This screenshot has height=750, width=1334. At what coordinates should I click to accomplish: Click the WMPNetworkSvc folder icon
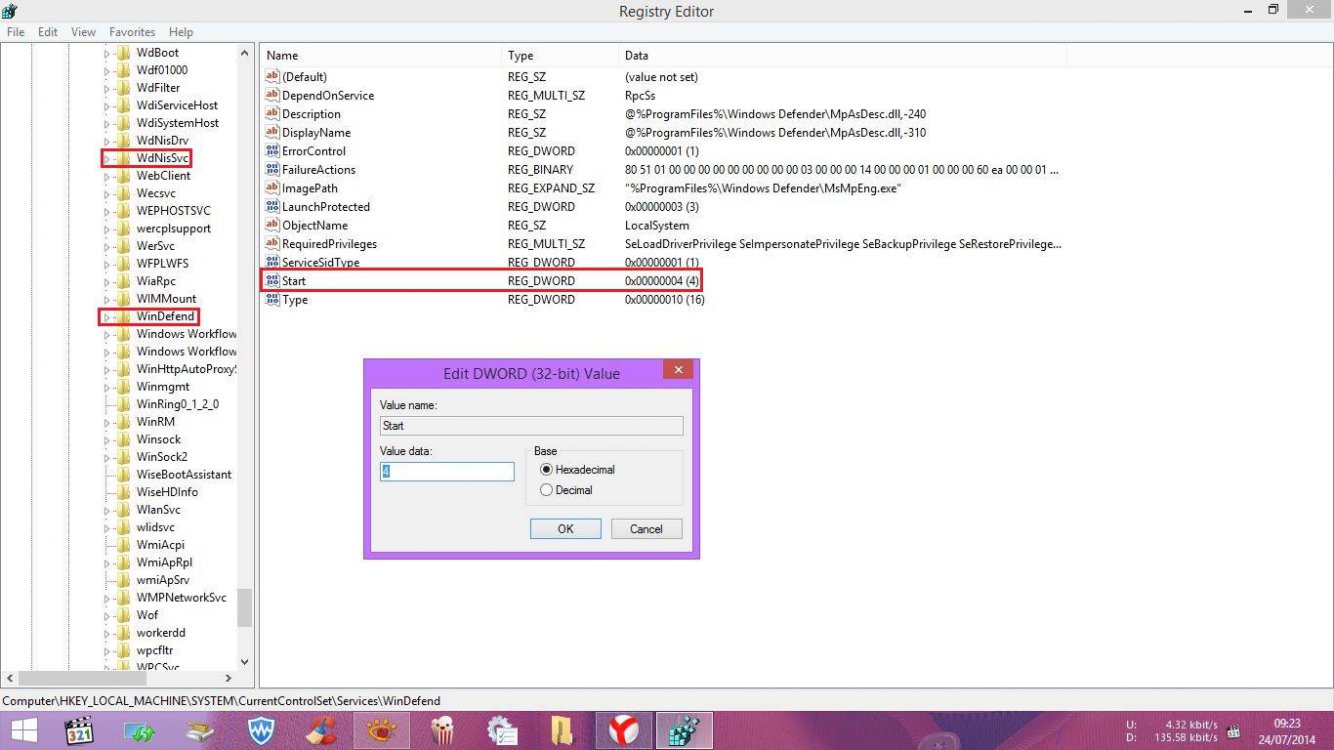coord(124,597)
